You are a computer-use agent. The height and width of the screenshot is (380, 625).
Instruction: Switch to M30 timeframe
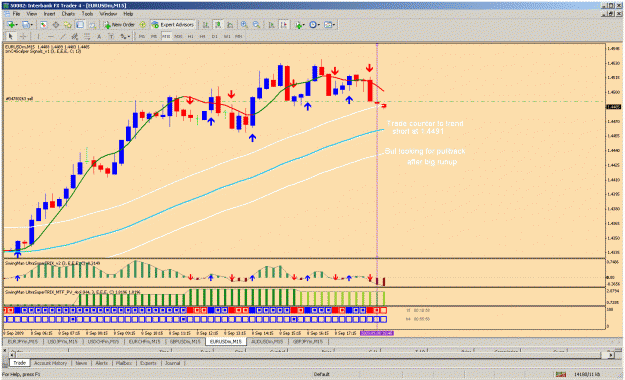(178, 36)
